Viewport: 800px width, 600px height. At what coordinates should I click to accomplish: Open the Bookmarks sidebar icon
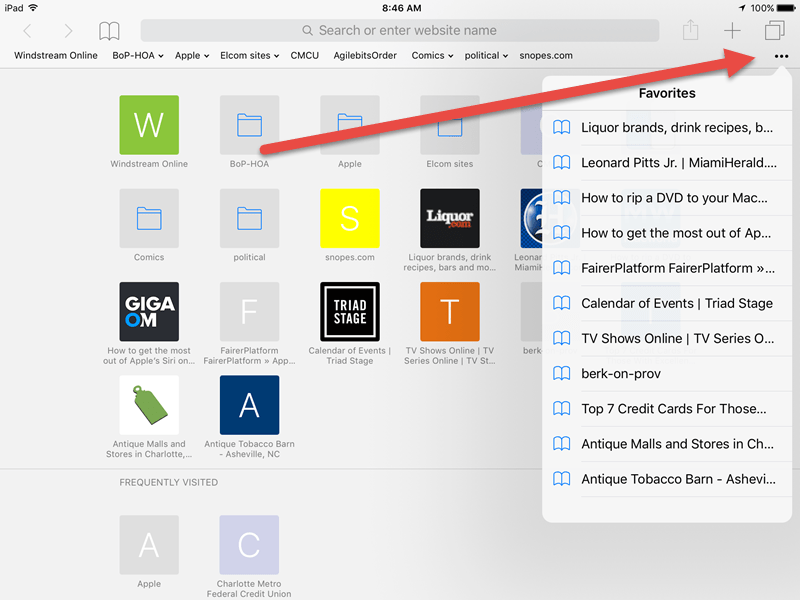109,31
